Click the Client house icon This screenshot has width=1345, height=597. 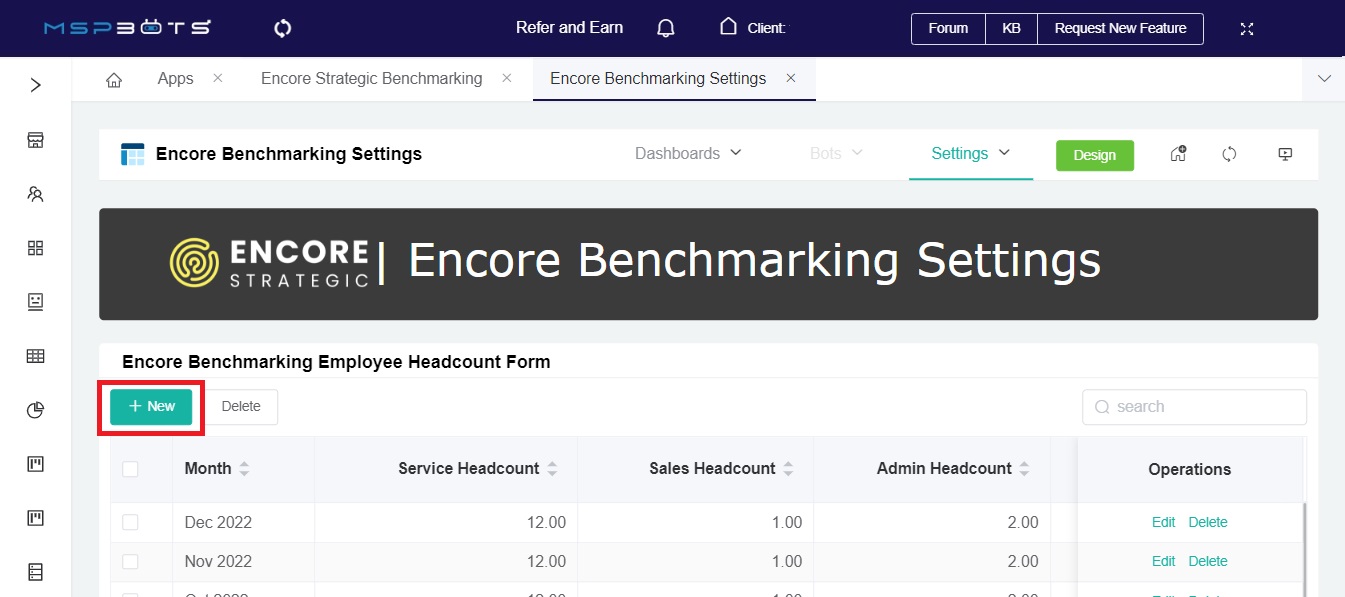point(729,27)
